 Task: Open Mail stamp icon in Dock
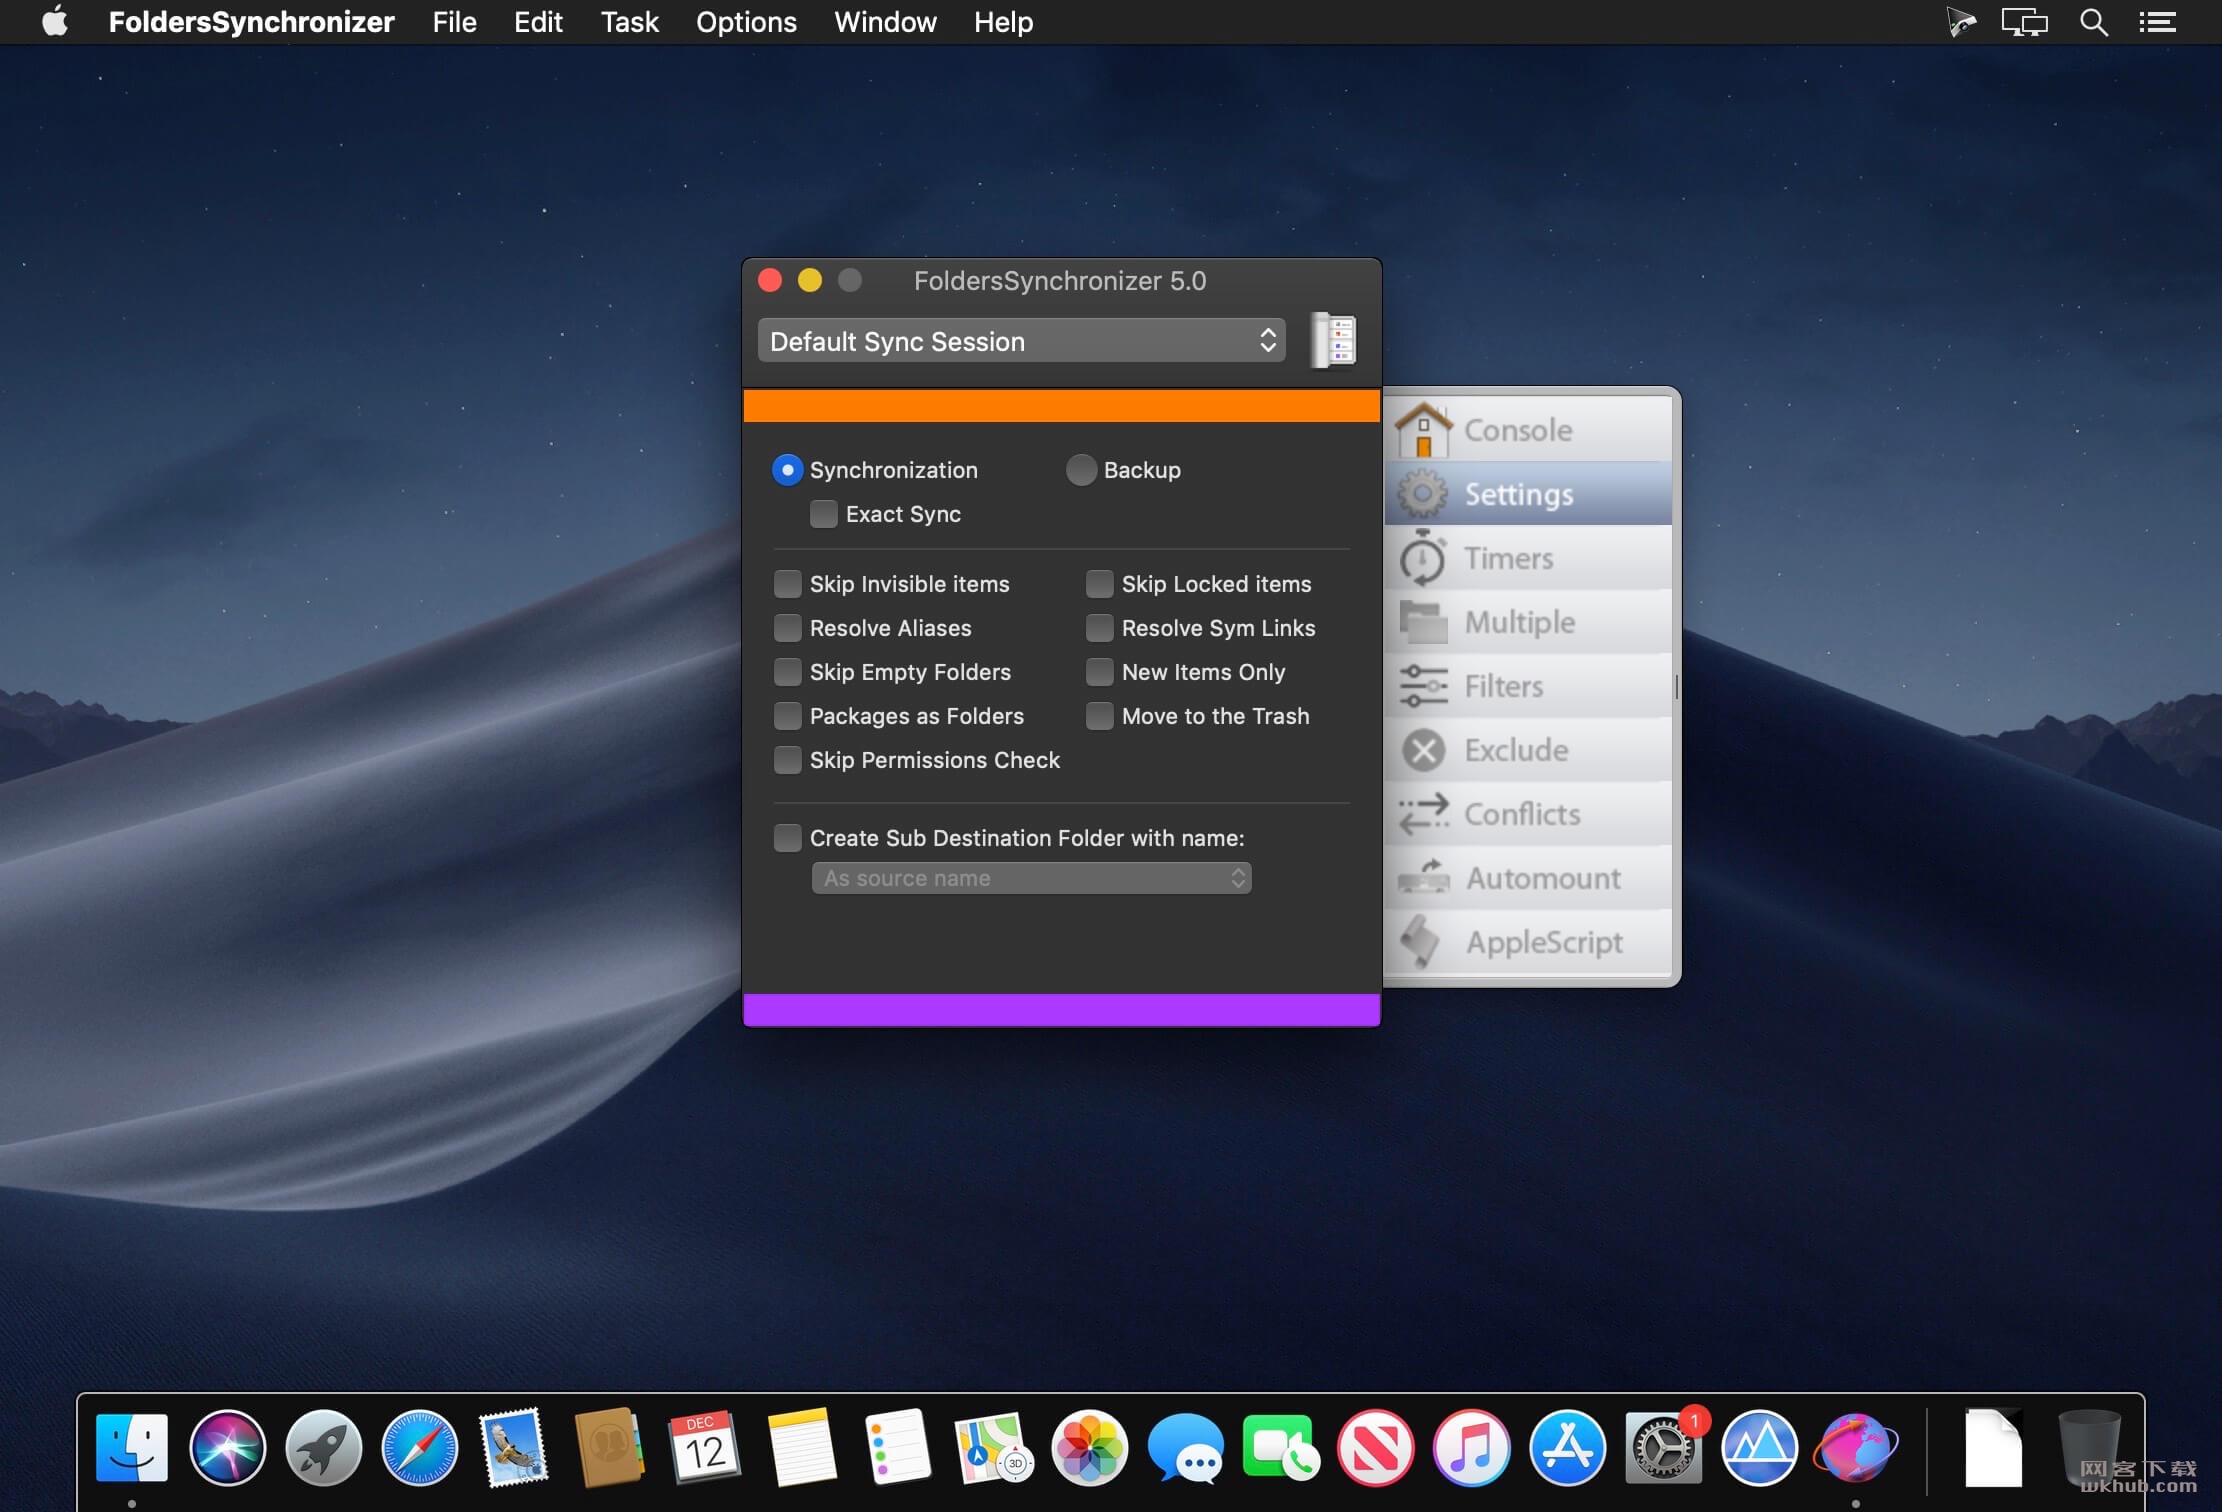tap(515, 1447)
